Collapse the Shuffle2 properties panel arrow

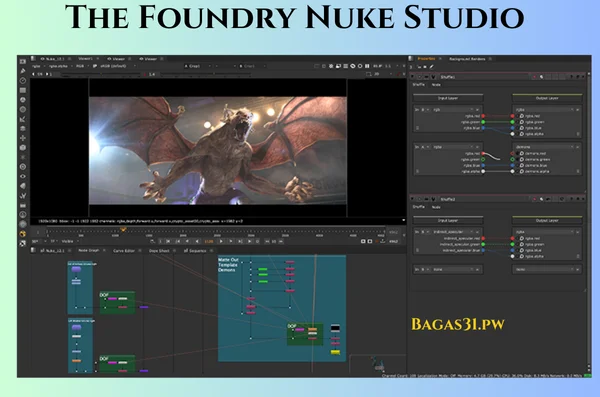coord(412,199)
